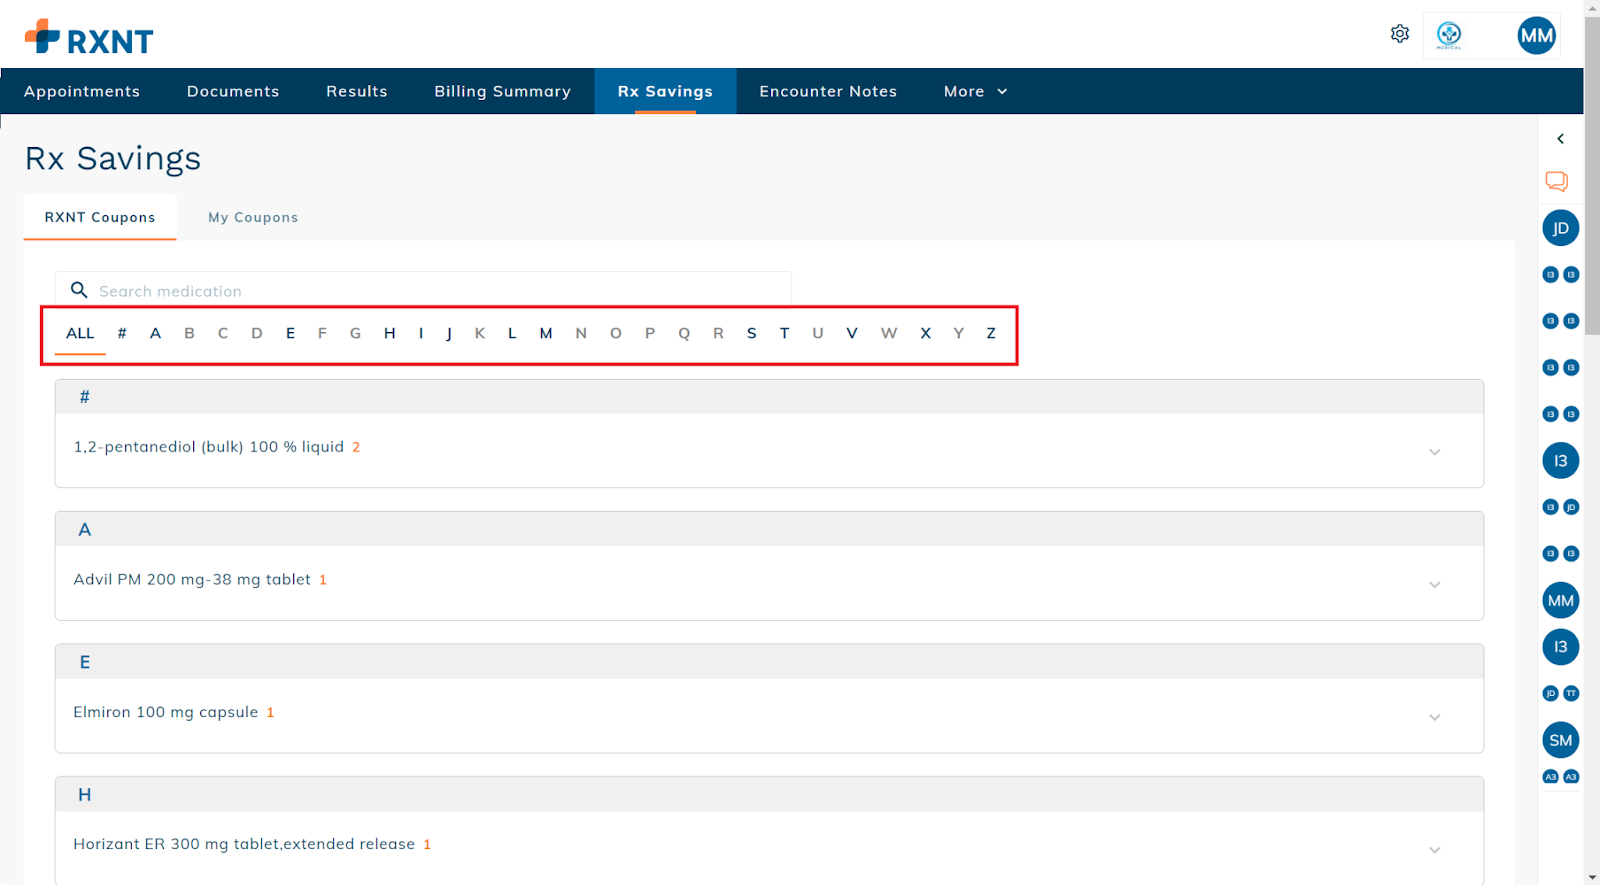
Task: Select the RXNT Coupons tab
Action: (x=100, y=217)
